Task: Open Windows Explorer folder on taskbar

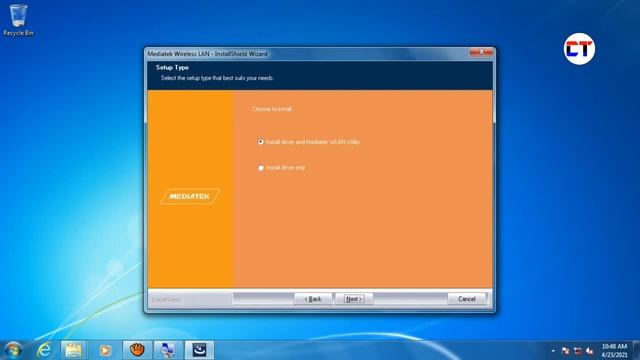Action: tap(73, 350)
